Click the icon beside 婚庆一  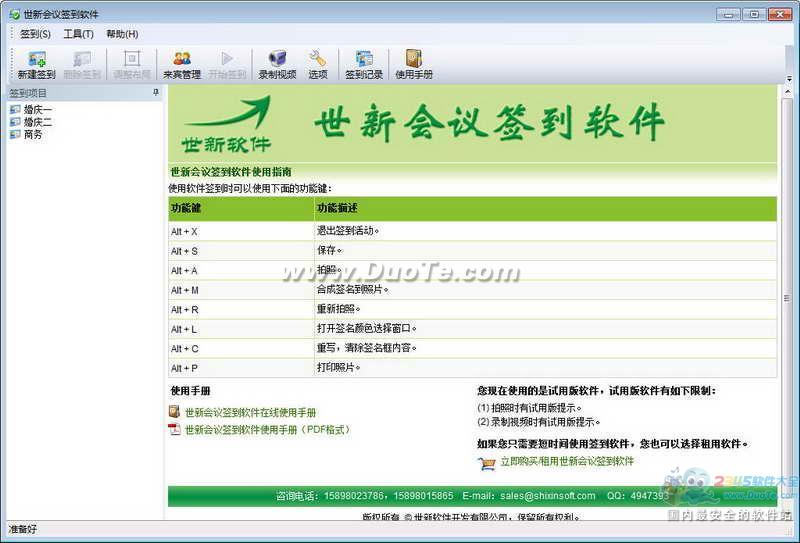(15, 109)
